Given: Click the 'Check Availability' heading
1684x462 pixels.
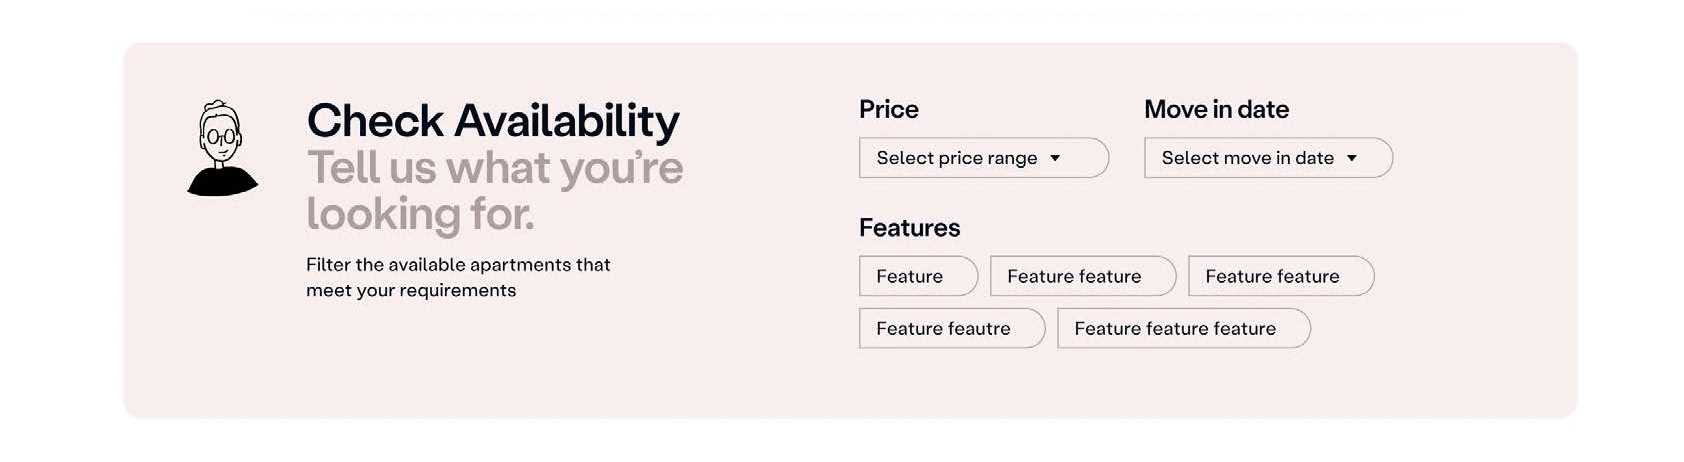Looking at the screenshot, I should click(x=493, y=121).
